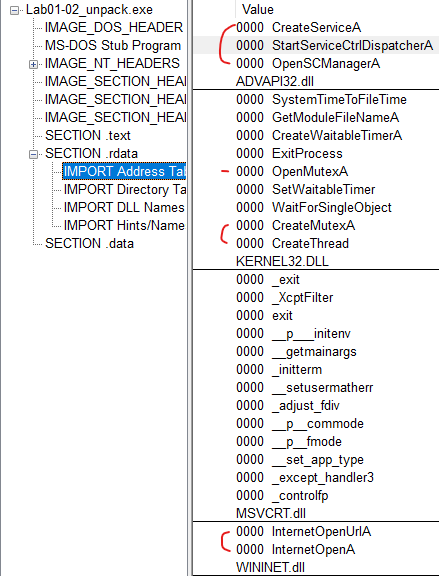The width and height of the screenshot is (439, 576).
Task: Select the _except_handler3 row
Action: [x=316, y=478]
